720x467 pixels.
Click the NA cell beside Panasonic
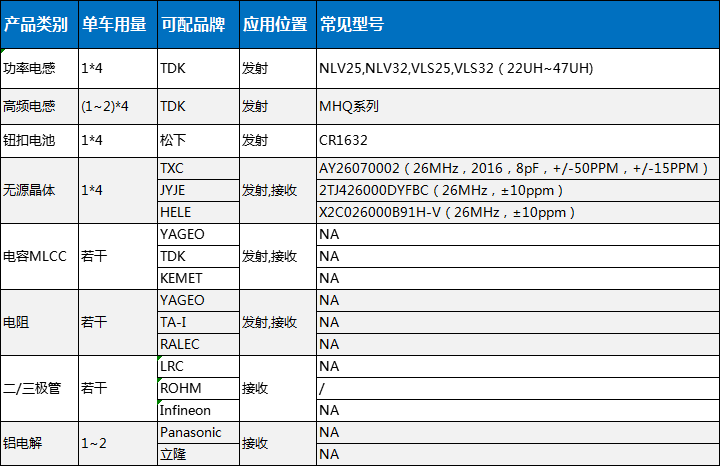(x=518, y=433)
